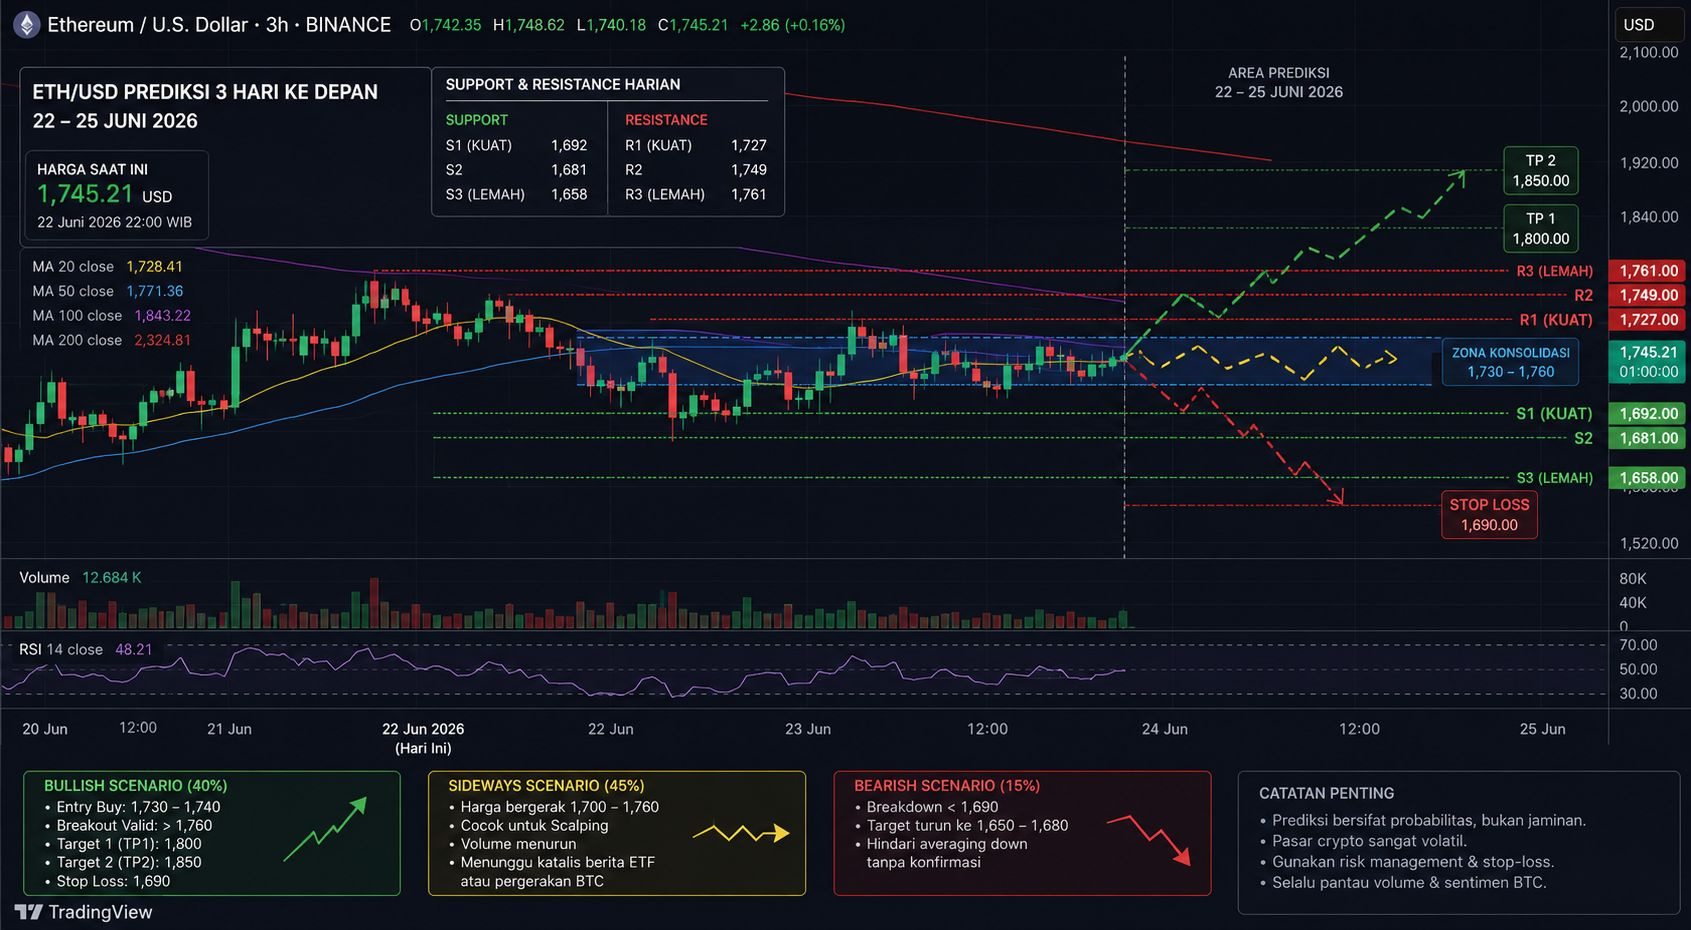Image resolution: width=1691 pixels, height=930 pixels.
Task: Click the 1,761.00 red price-axis tag
Action: [x=1648, y=271]
